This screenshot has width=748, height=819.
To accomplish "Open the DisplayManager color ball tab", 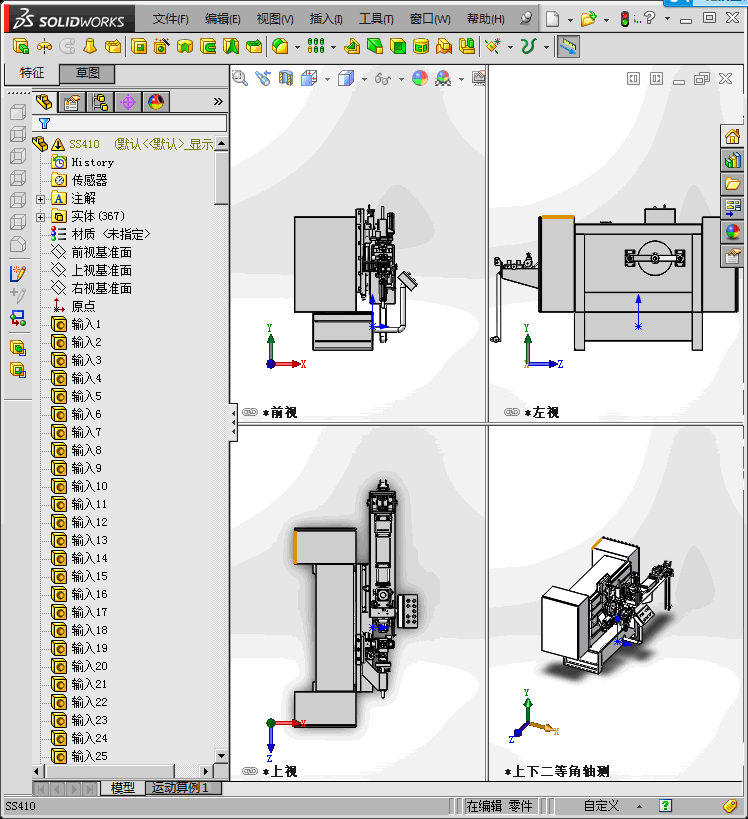I will [156, 102].
